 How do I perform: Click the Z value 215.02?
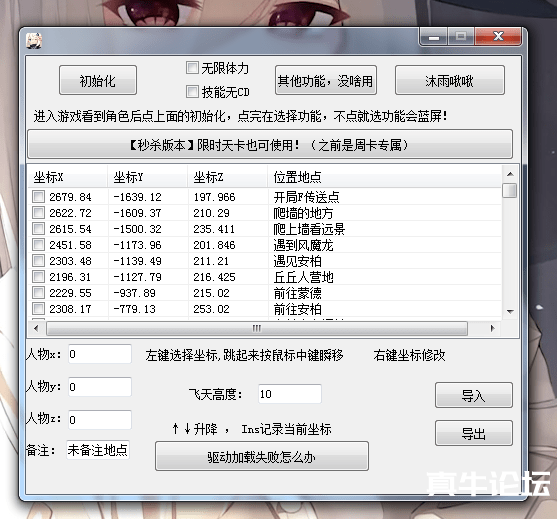point(211,293)
